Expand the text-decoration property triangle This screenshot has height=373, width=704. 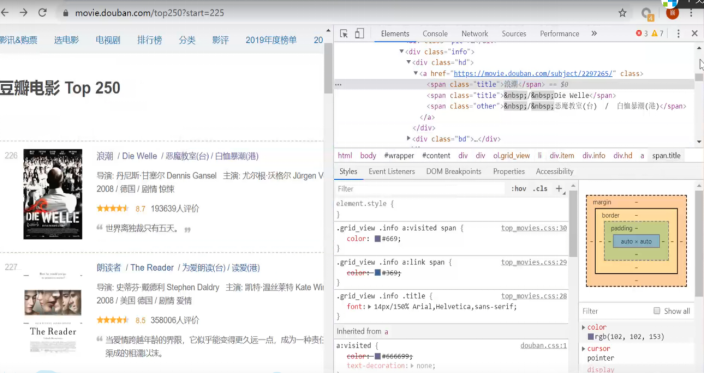click(x=412, y=366)
